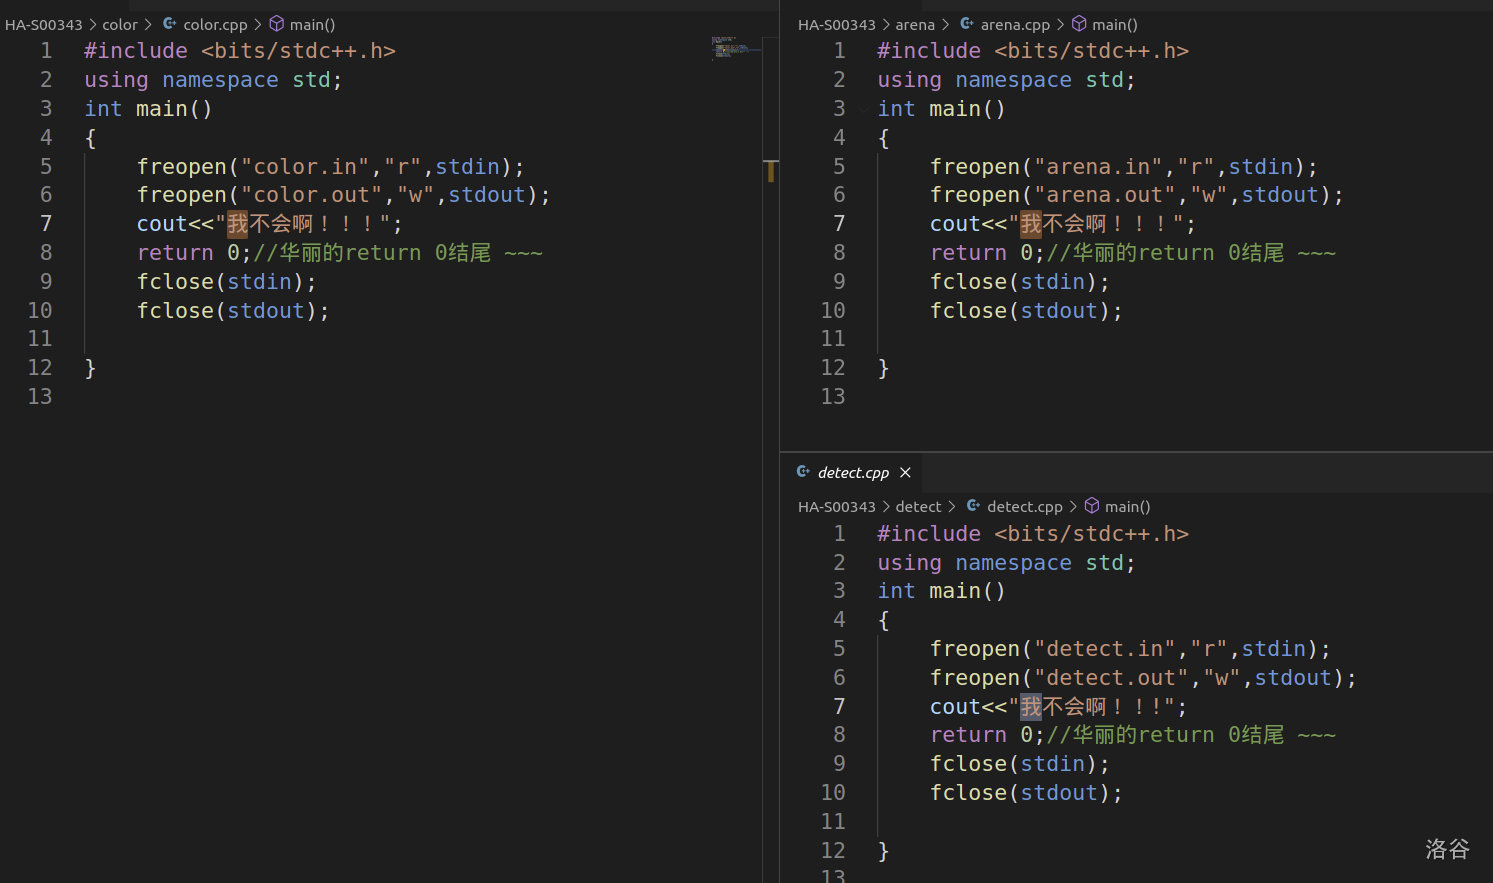Select the detect.cpp editor tab

pyautogui.click(x=853, y=472)
